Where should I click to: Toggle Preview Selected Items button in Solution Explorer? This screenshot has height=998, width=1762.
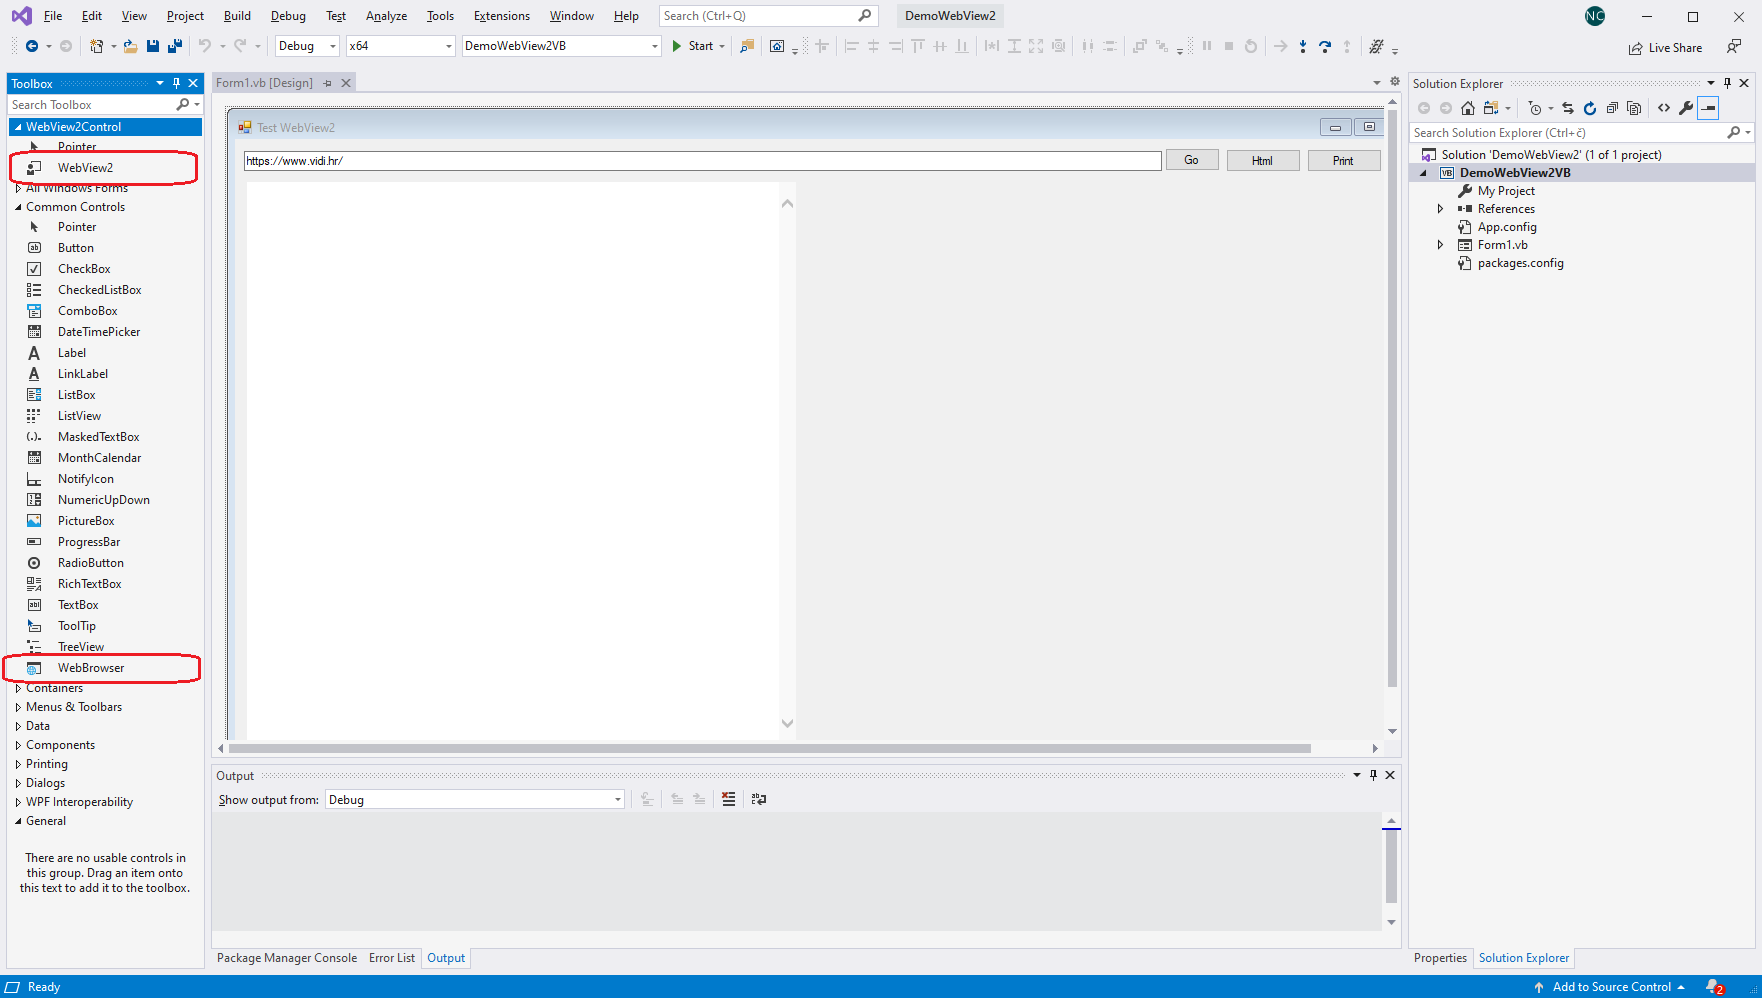1708,108
